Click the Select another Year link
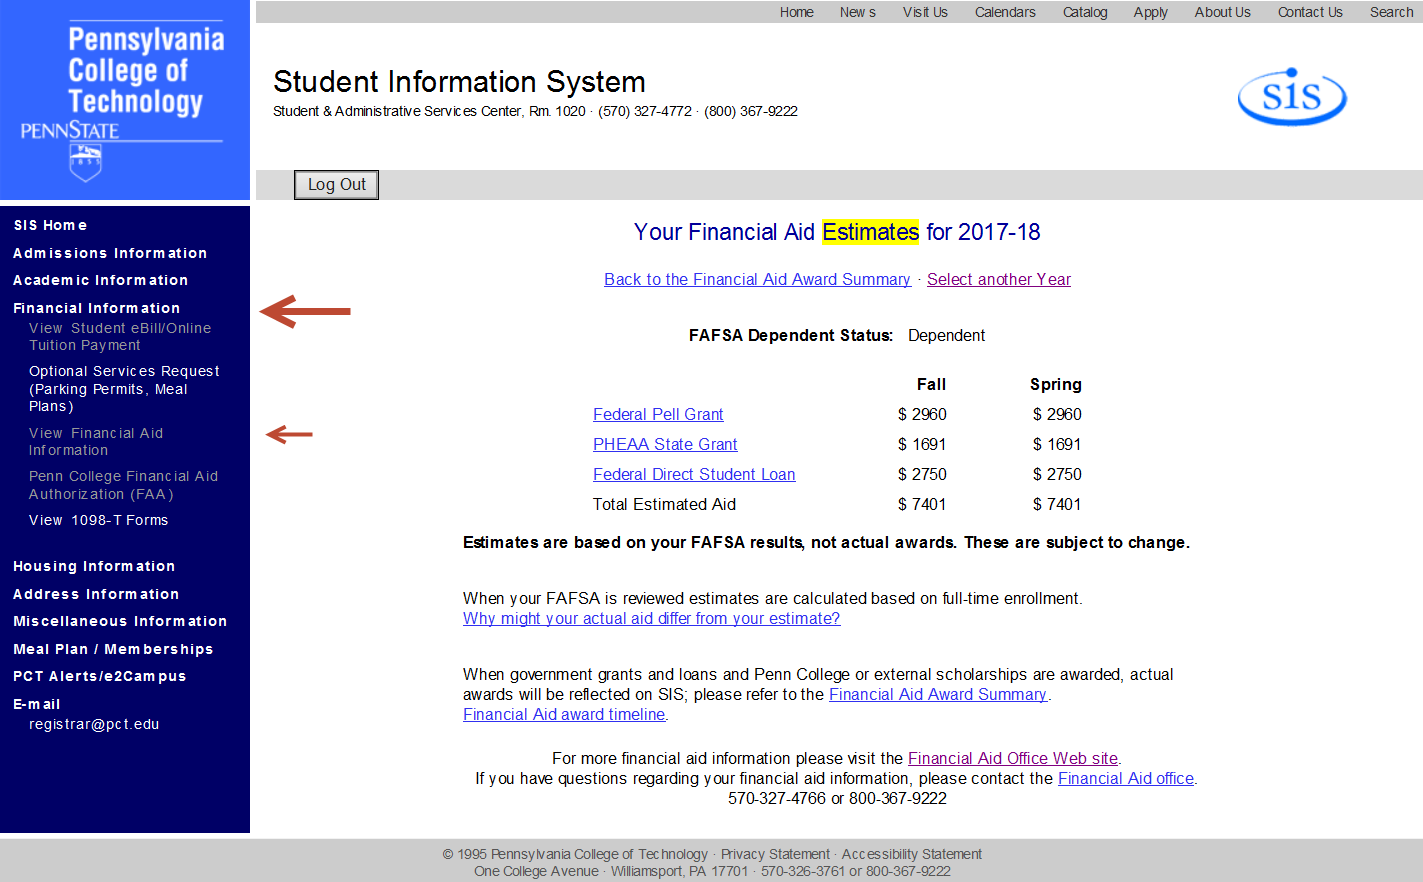This screenshot has height=882, width=1423. (x=998, y=279)
